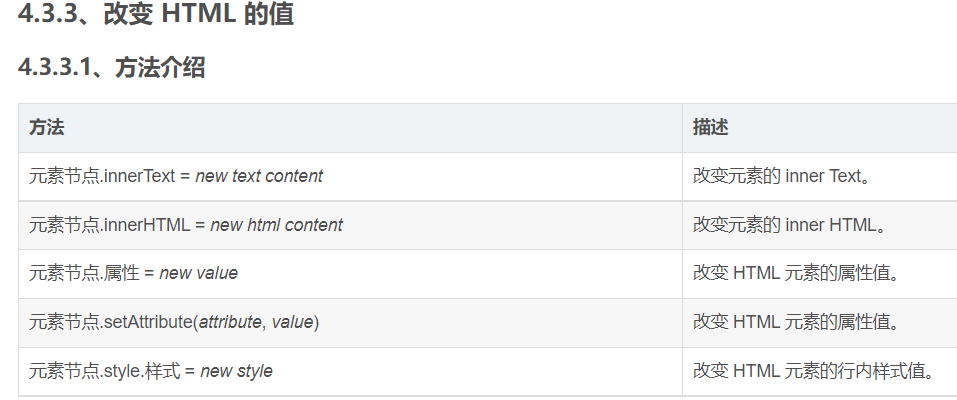Select the "改变 HTML 元素的行内样式值。" description cell

click(x=814, y=371)
